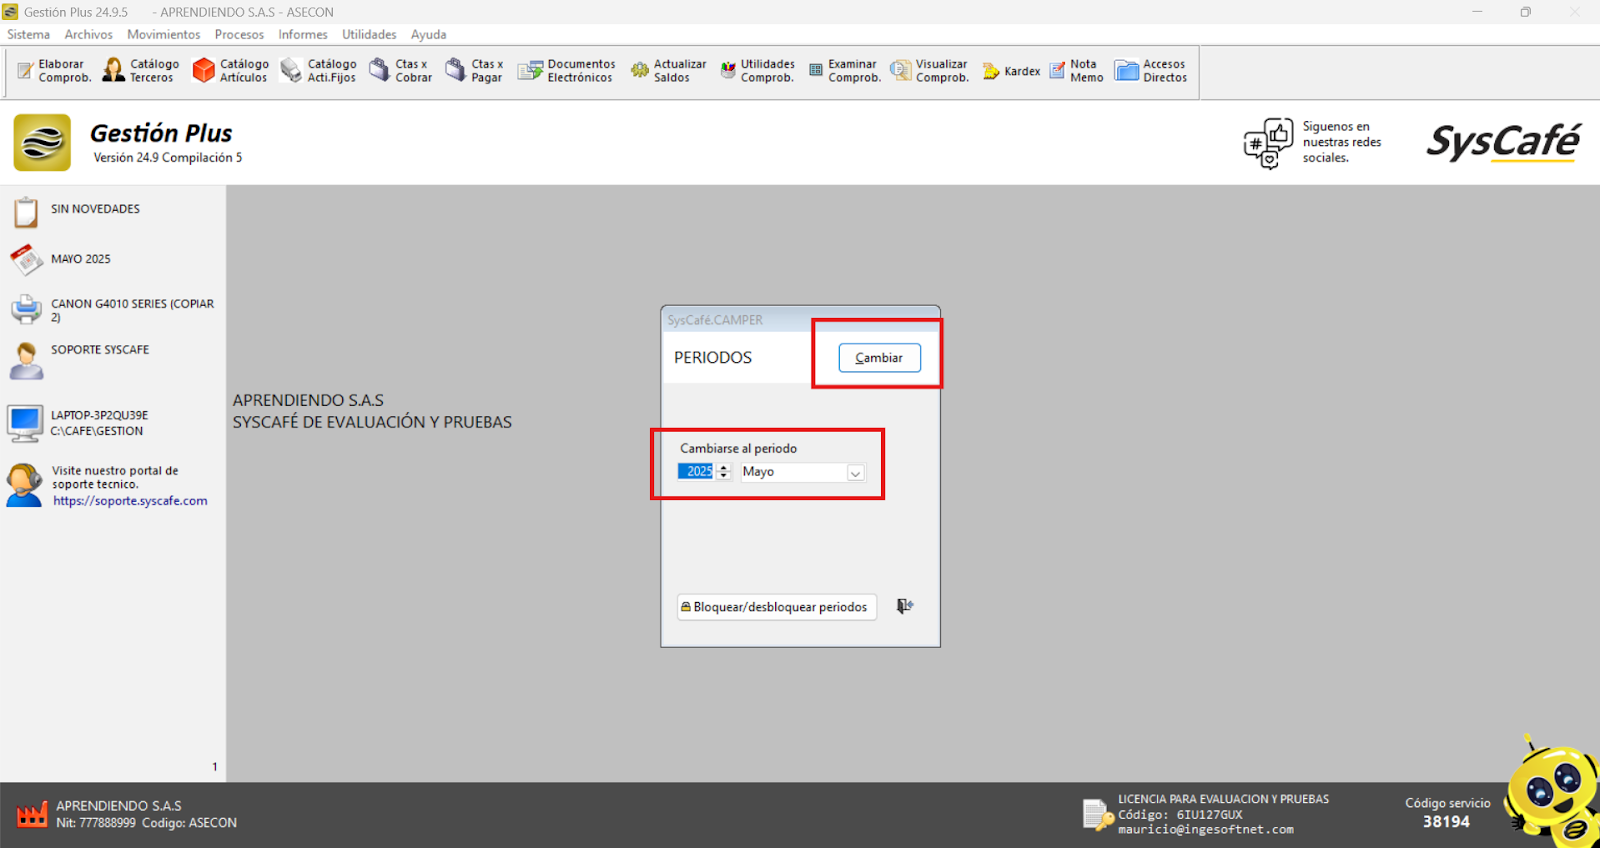Select MAYO 2025 calendar item in sidebar
Viewport: 1600px width, 848px height.
click(80, 259)
